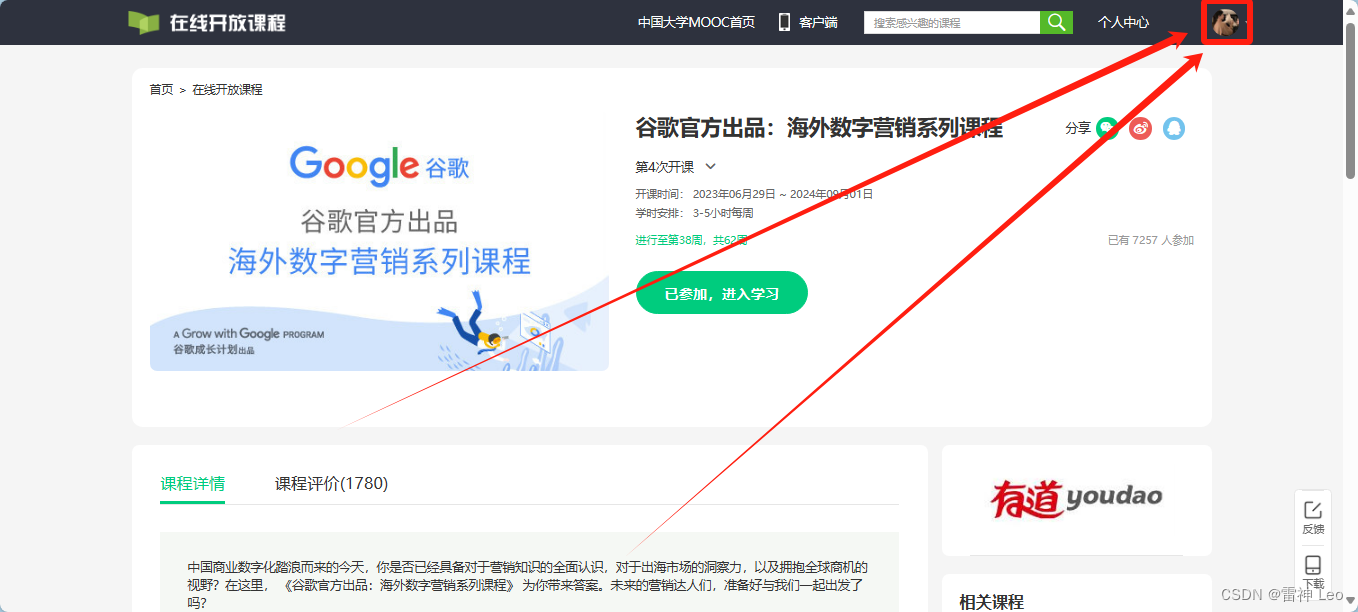The height and width of the screenshot is (612, 1358).
Task: Go to 中国大学MOOC首页
Action: pyautogui.click(x=696, y=22)
